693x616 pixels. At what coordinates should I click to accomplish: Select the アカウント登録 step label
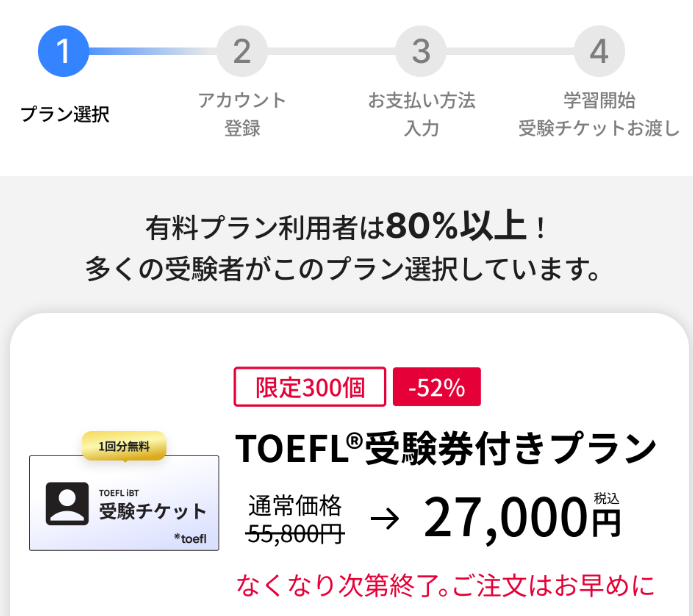click(242, 114)
